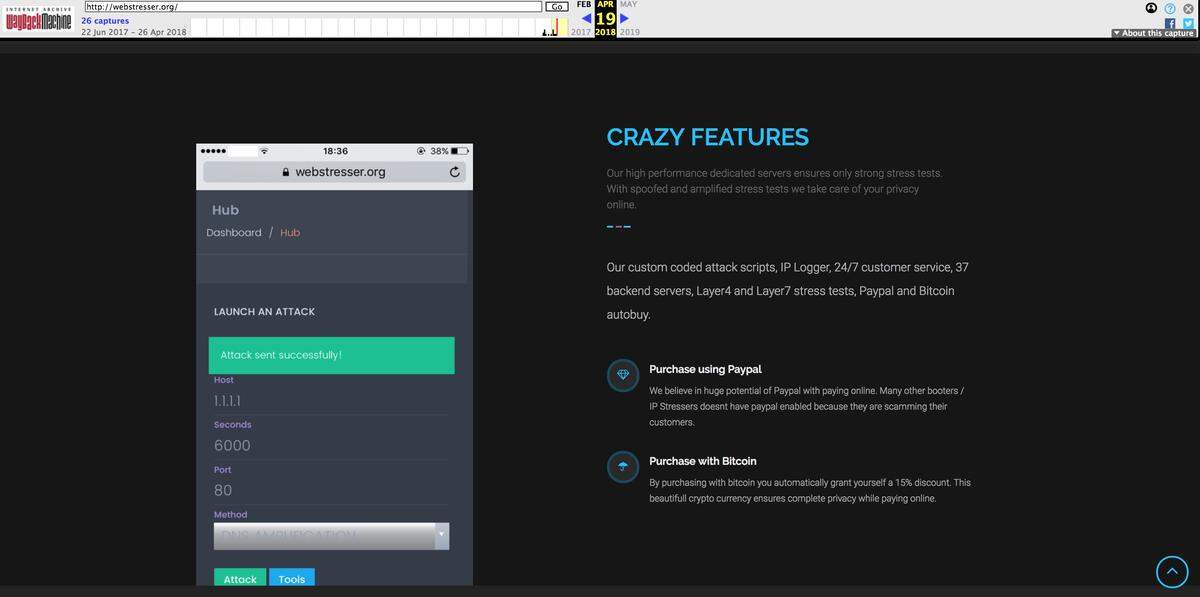Click the Wayback URL input field
This screenshot has width=1200, height=597.
(x=313, y=6)
